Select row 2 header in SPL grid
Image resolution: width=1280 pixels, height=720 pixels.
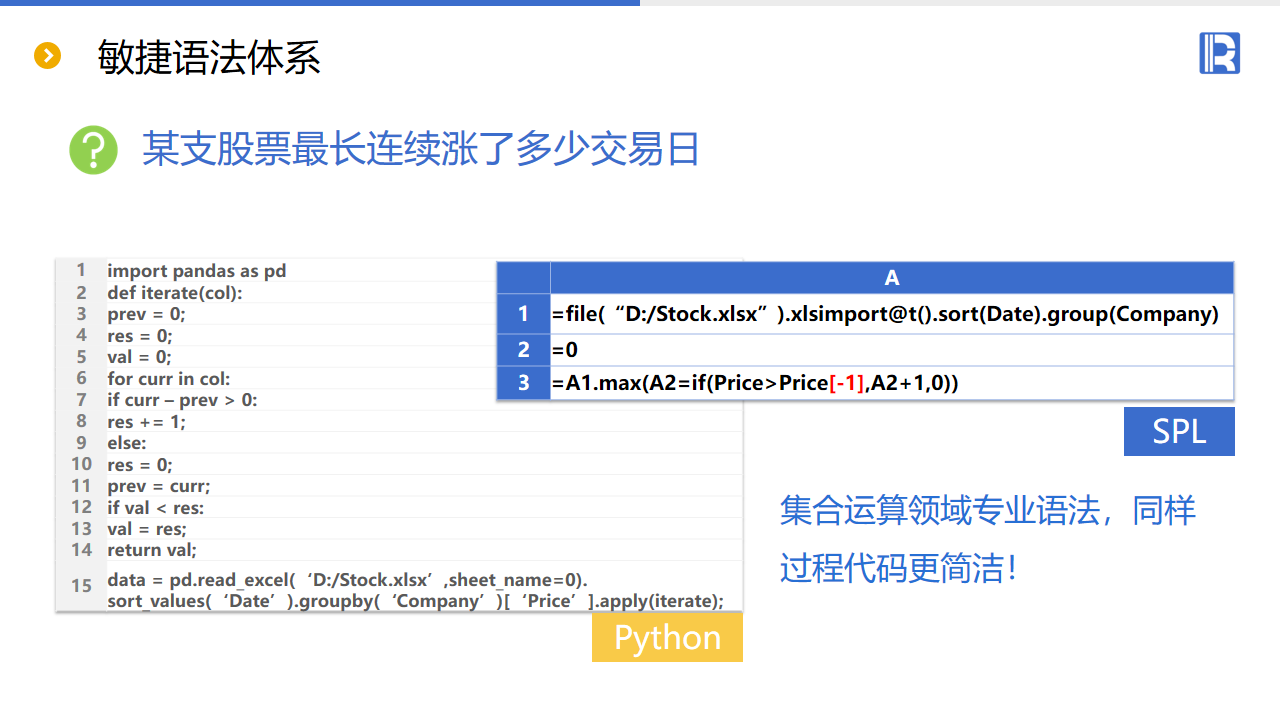coord(523,350)
